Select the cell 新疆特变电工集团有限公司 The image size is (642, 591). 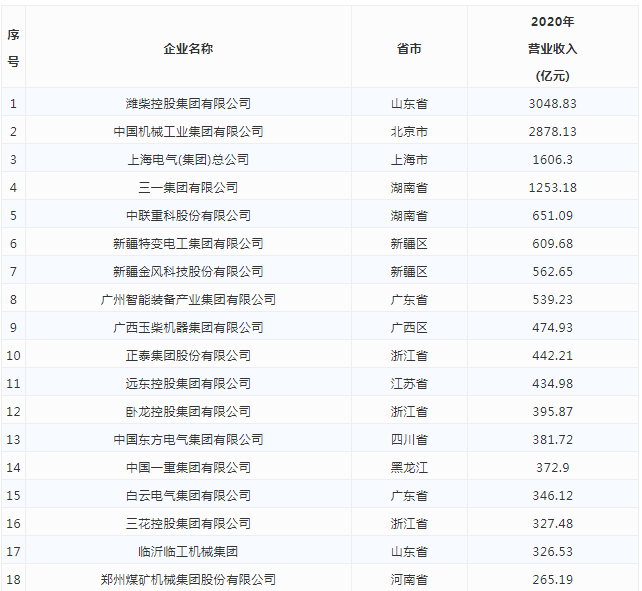pos(188,244)
